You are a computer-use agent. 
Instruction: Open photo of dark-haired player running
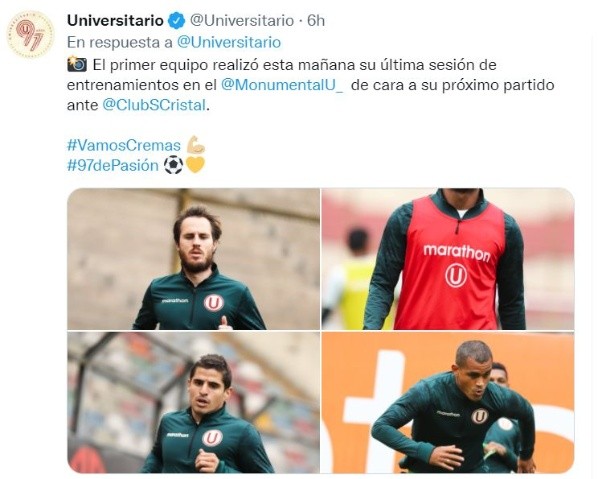(194, 403)
